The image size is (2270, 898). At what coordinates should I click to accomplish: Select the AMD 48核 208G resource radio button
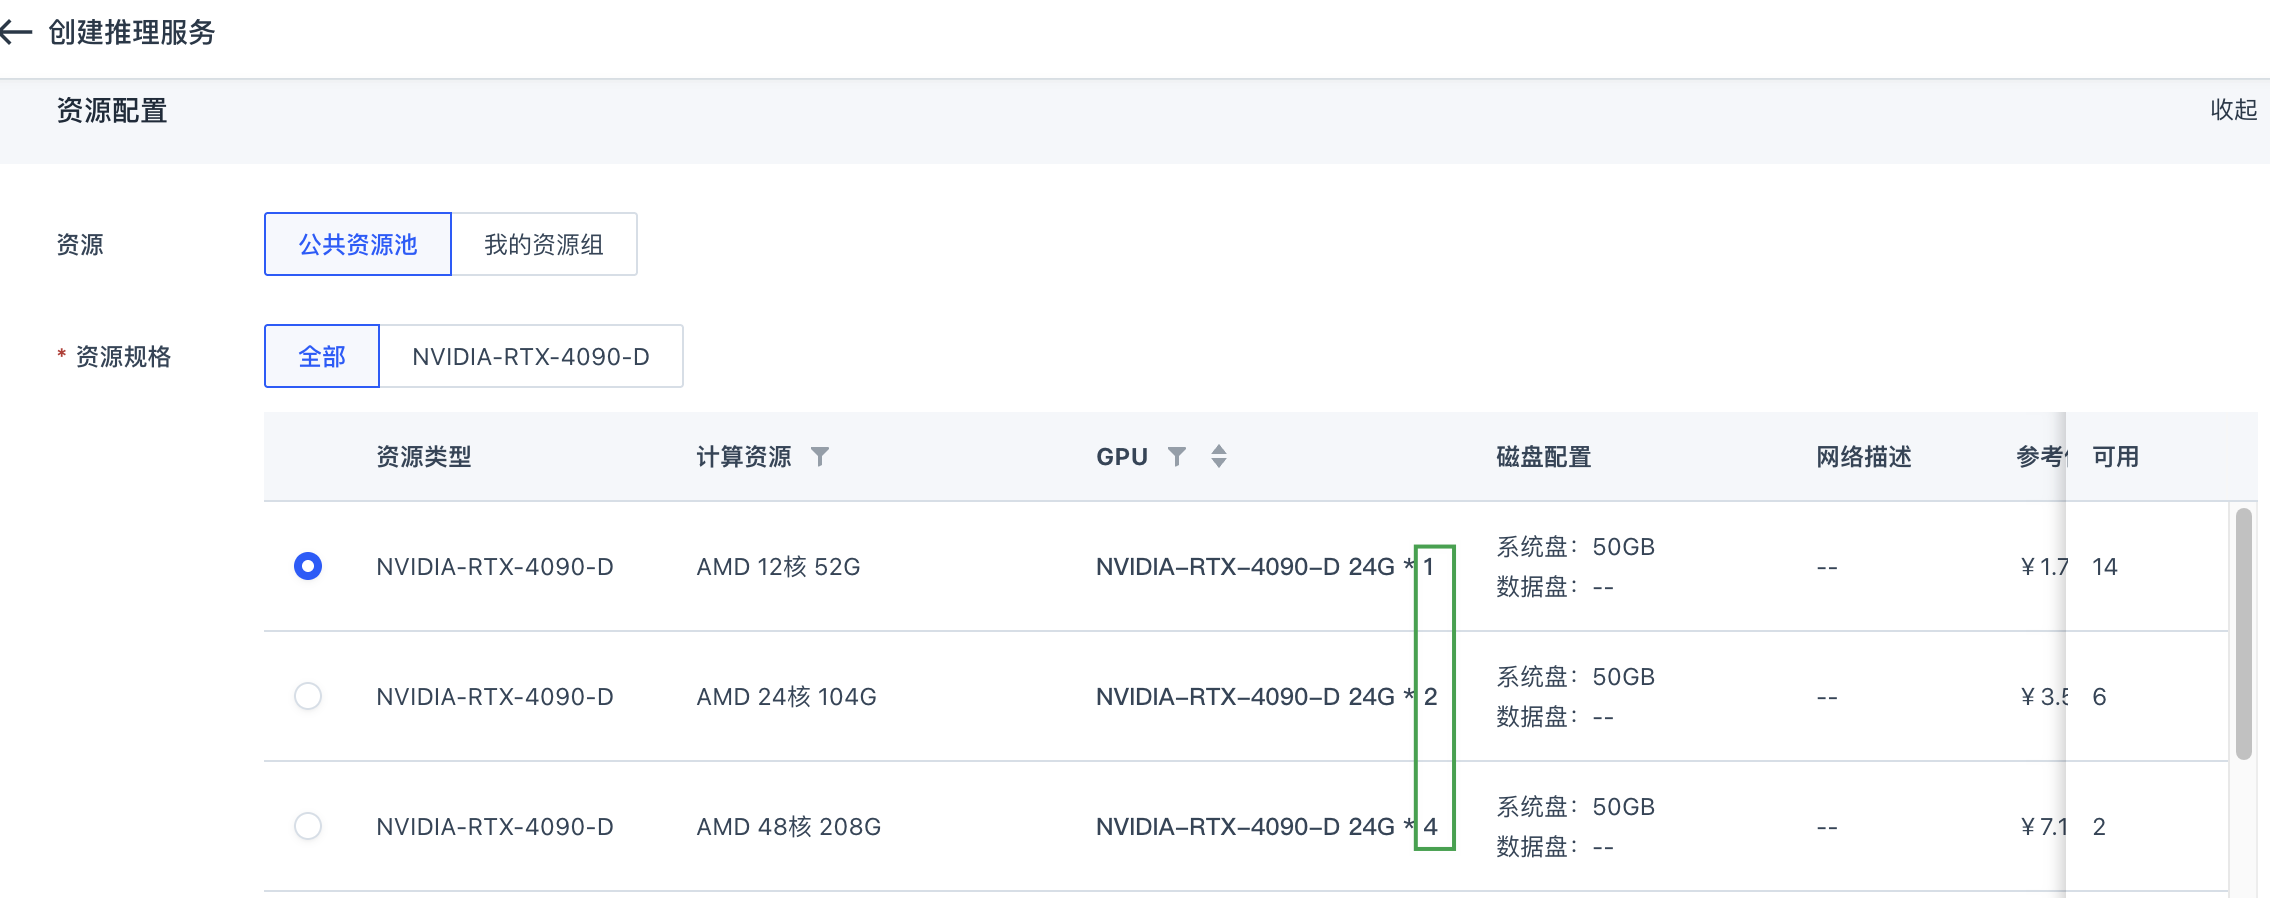coord(308,826)
